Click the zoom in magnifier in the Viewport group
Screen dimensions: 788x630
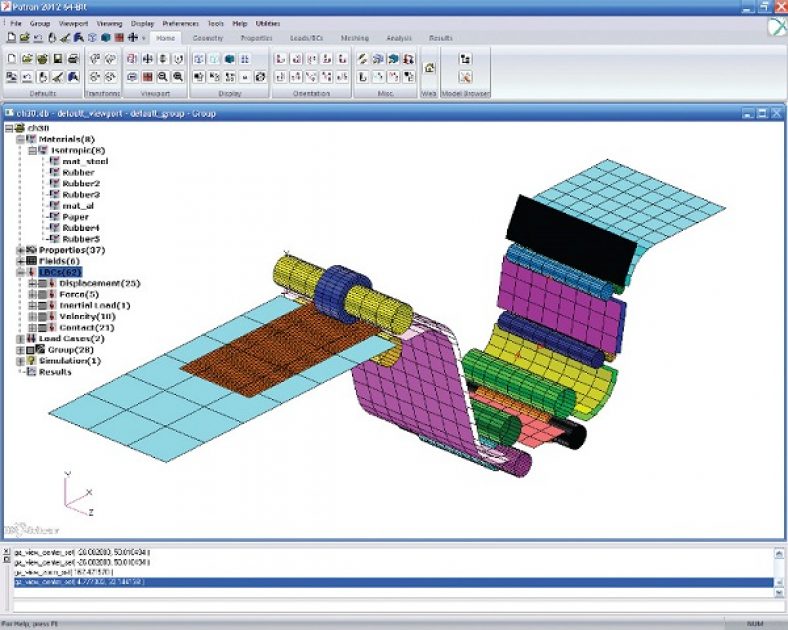[x=178, y=77]
